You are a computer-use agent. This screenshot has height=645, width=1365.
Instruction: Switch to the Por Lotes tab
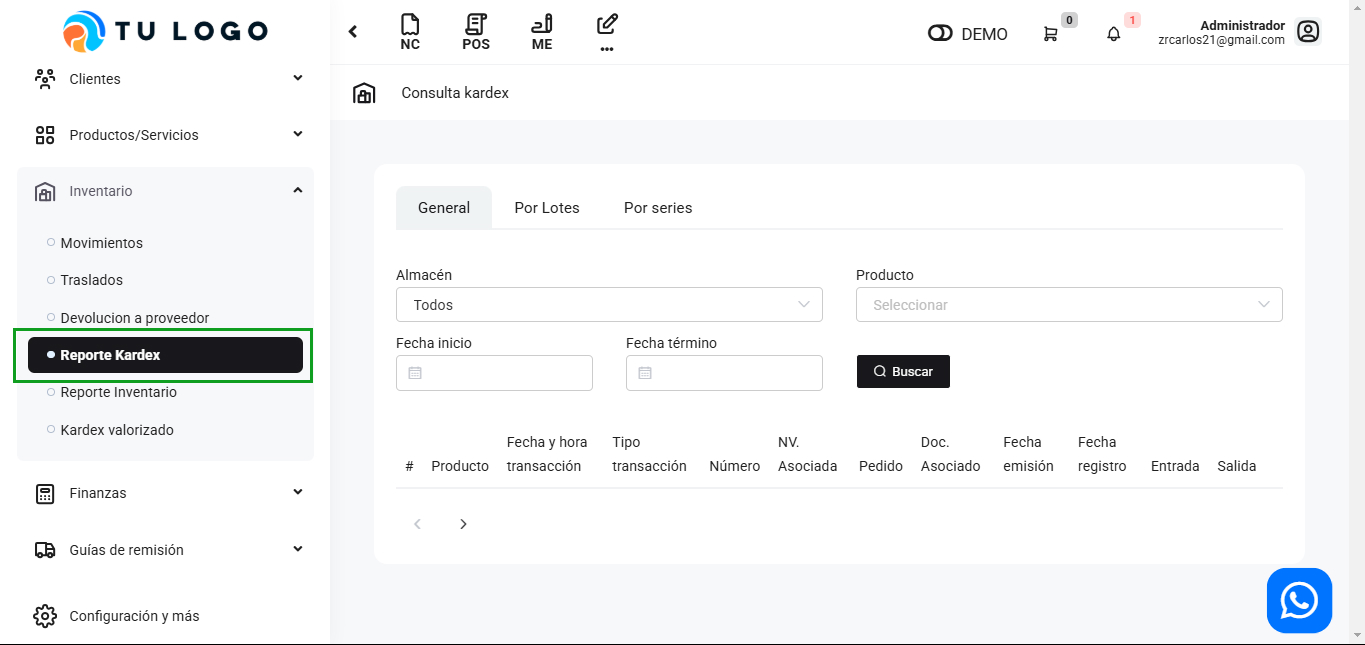pos(547,208)
